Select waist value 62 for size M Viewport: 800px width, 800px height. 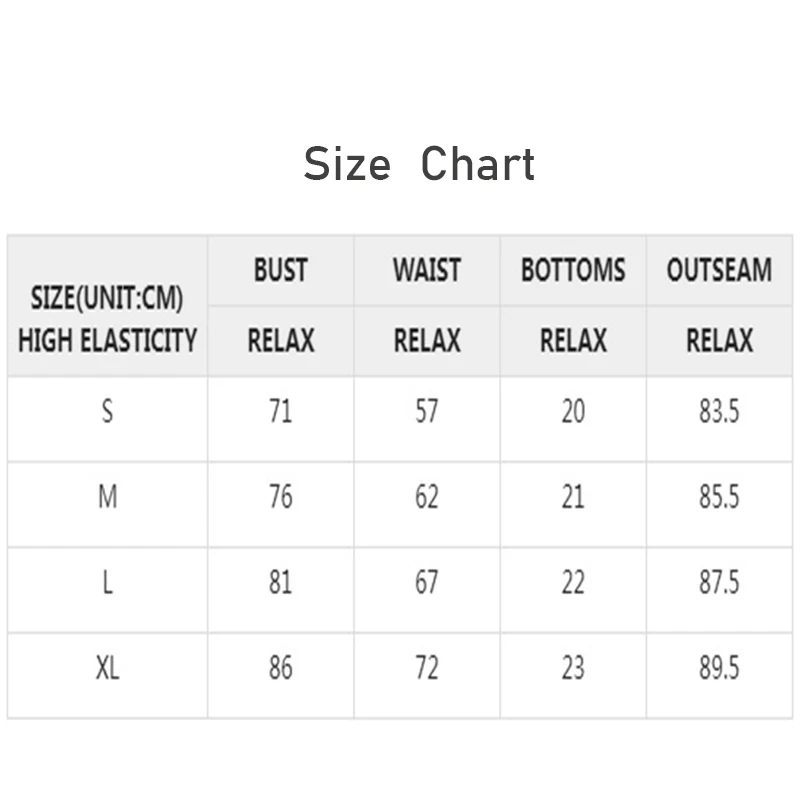(x=427, y=497)
